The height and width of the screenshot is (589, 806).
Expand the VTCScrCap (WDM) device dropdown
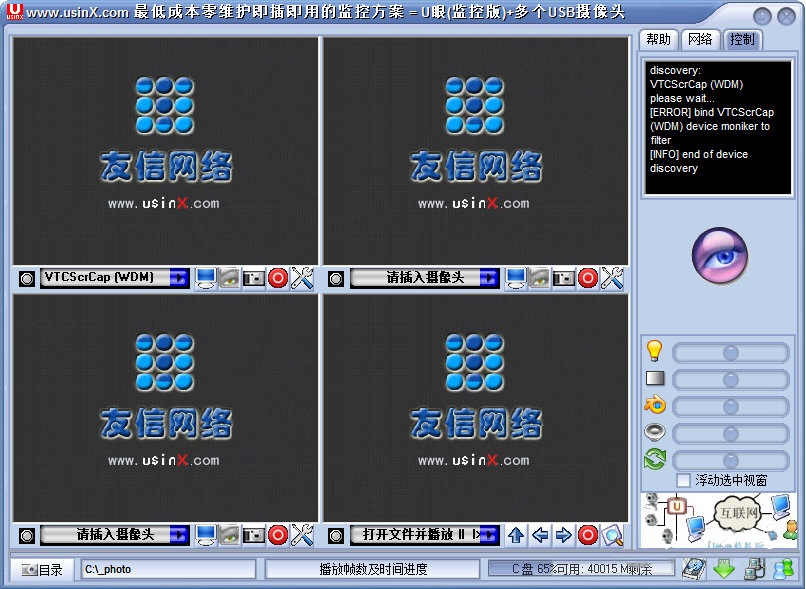179,278
